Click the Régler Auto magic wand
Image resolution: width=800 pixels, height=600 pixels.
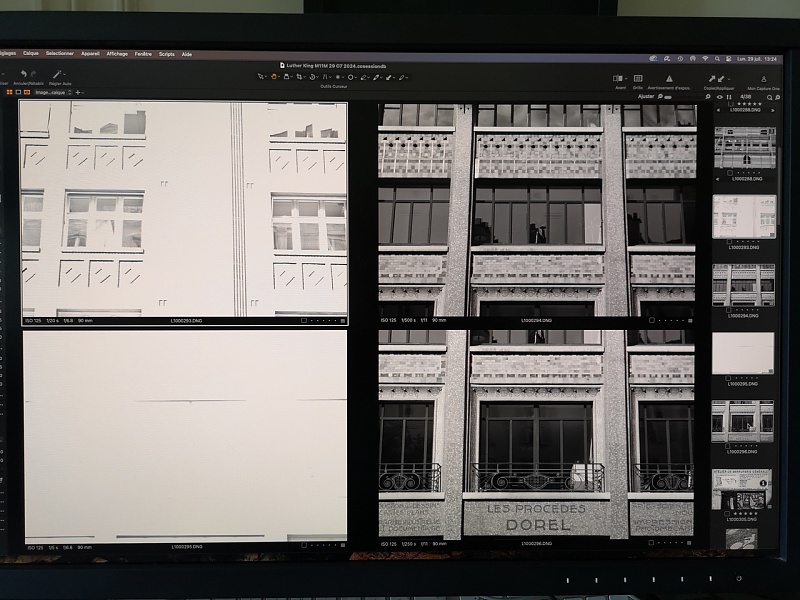tap(58, 75)
